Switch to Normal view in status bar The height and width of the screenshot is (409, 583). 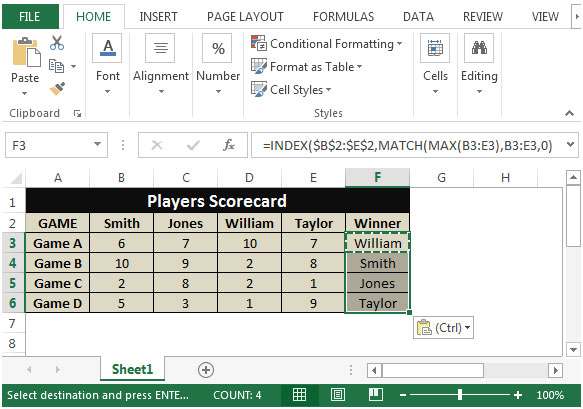point(299,394)
